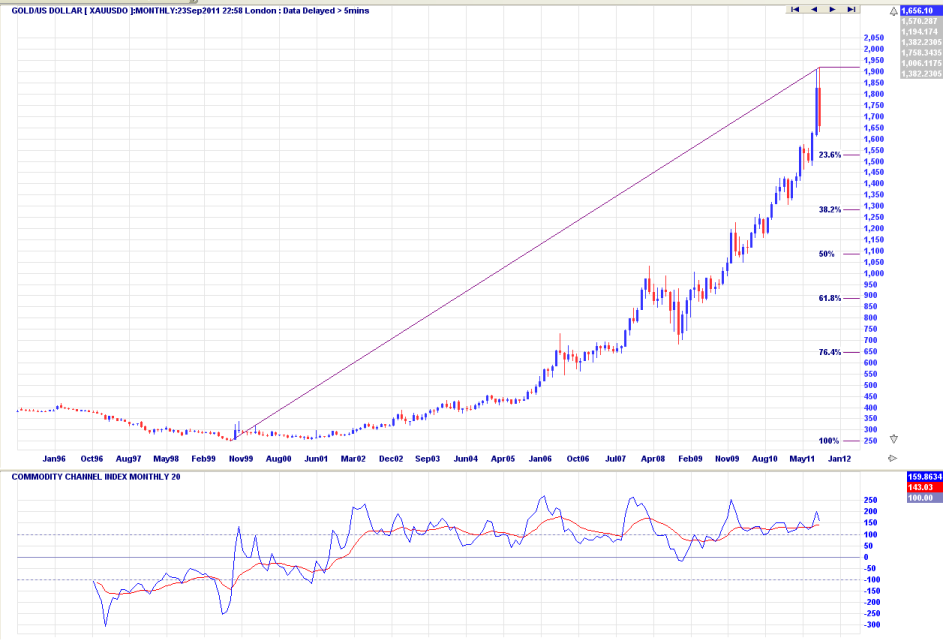Click the Oct06 date label
This screenshot has width=943, height=641.
(578, 459)
